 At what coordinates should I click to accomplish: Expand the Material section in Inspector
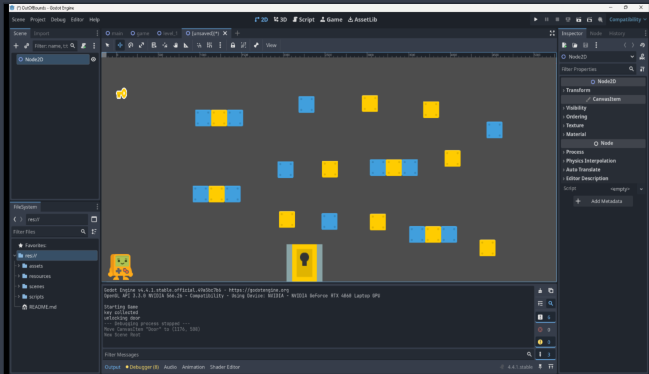[x=603, y=134]
